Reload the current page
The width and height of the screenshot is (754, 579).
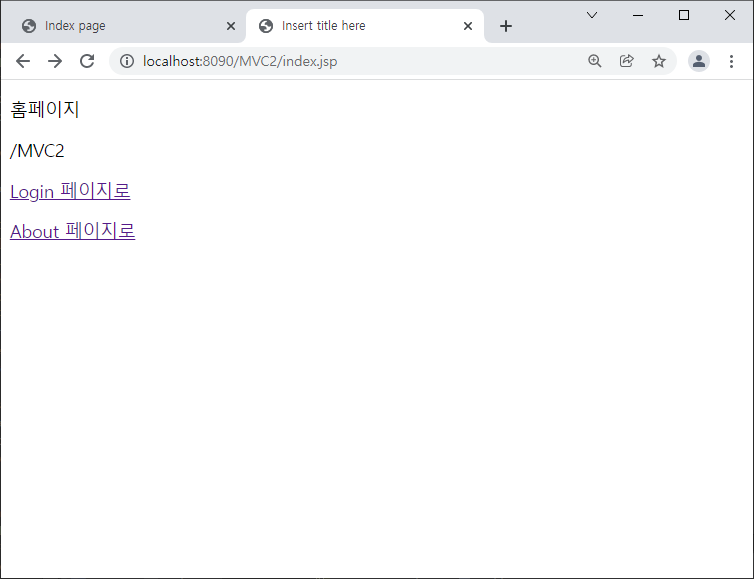pyautogui.click(x=87, y=61)
